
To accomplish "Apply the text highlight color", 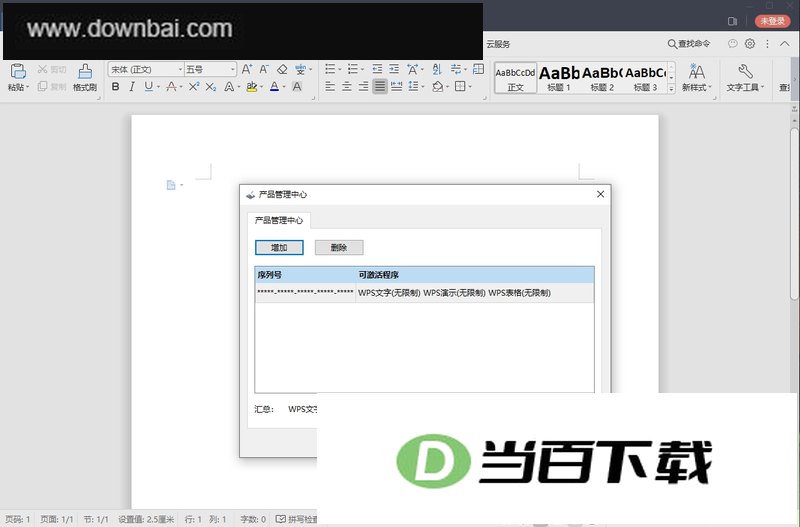I will tap(251, 87).
